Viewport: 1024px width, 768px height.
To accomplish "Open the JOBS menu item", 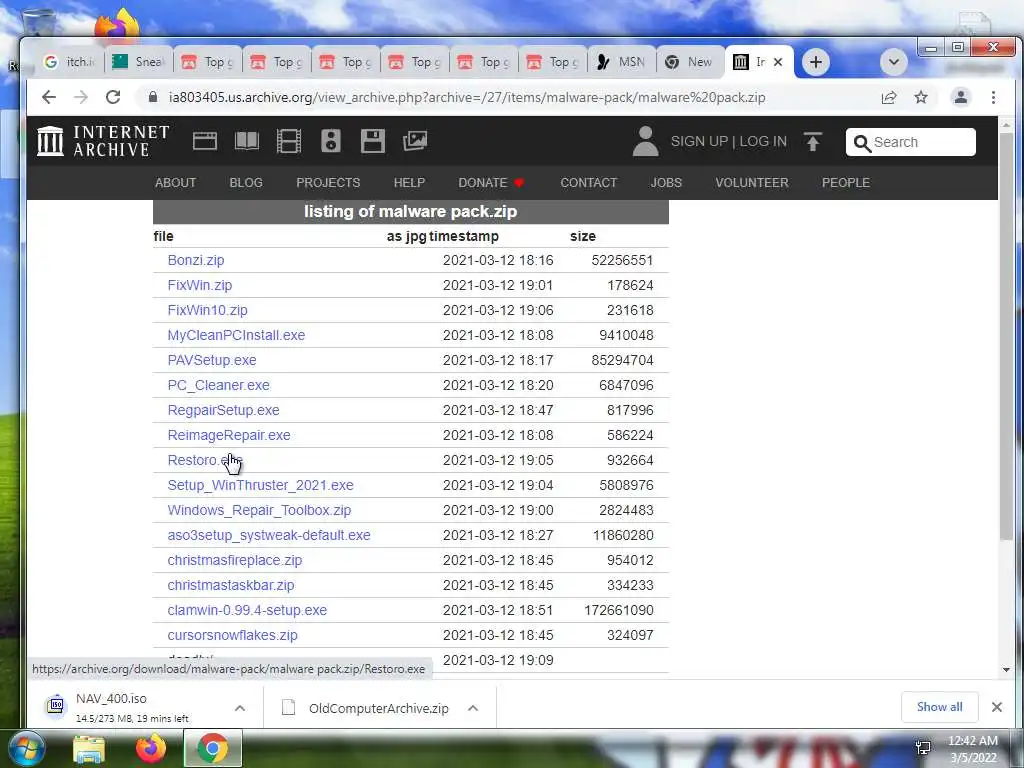I will [x=666, y=183].
